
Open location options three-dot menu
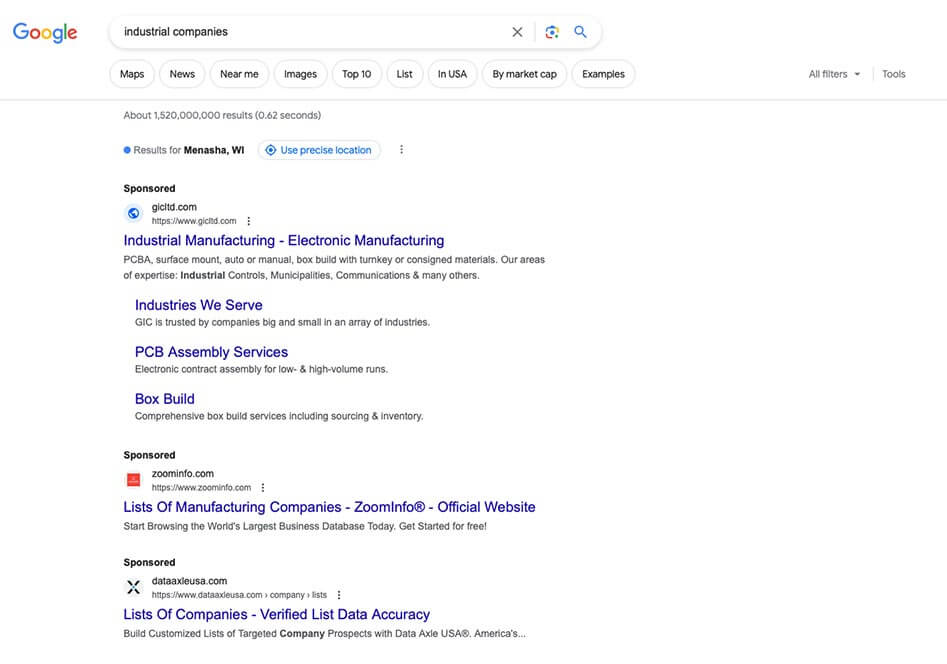point(401,150)
